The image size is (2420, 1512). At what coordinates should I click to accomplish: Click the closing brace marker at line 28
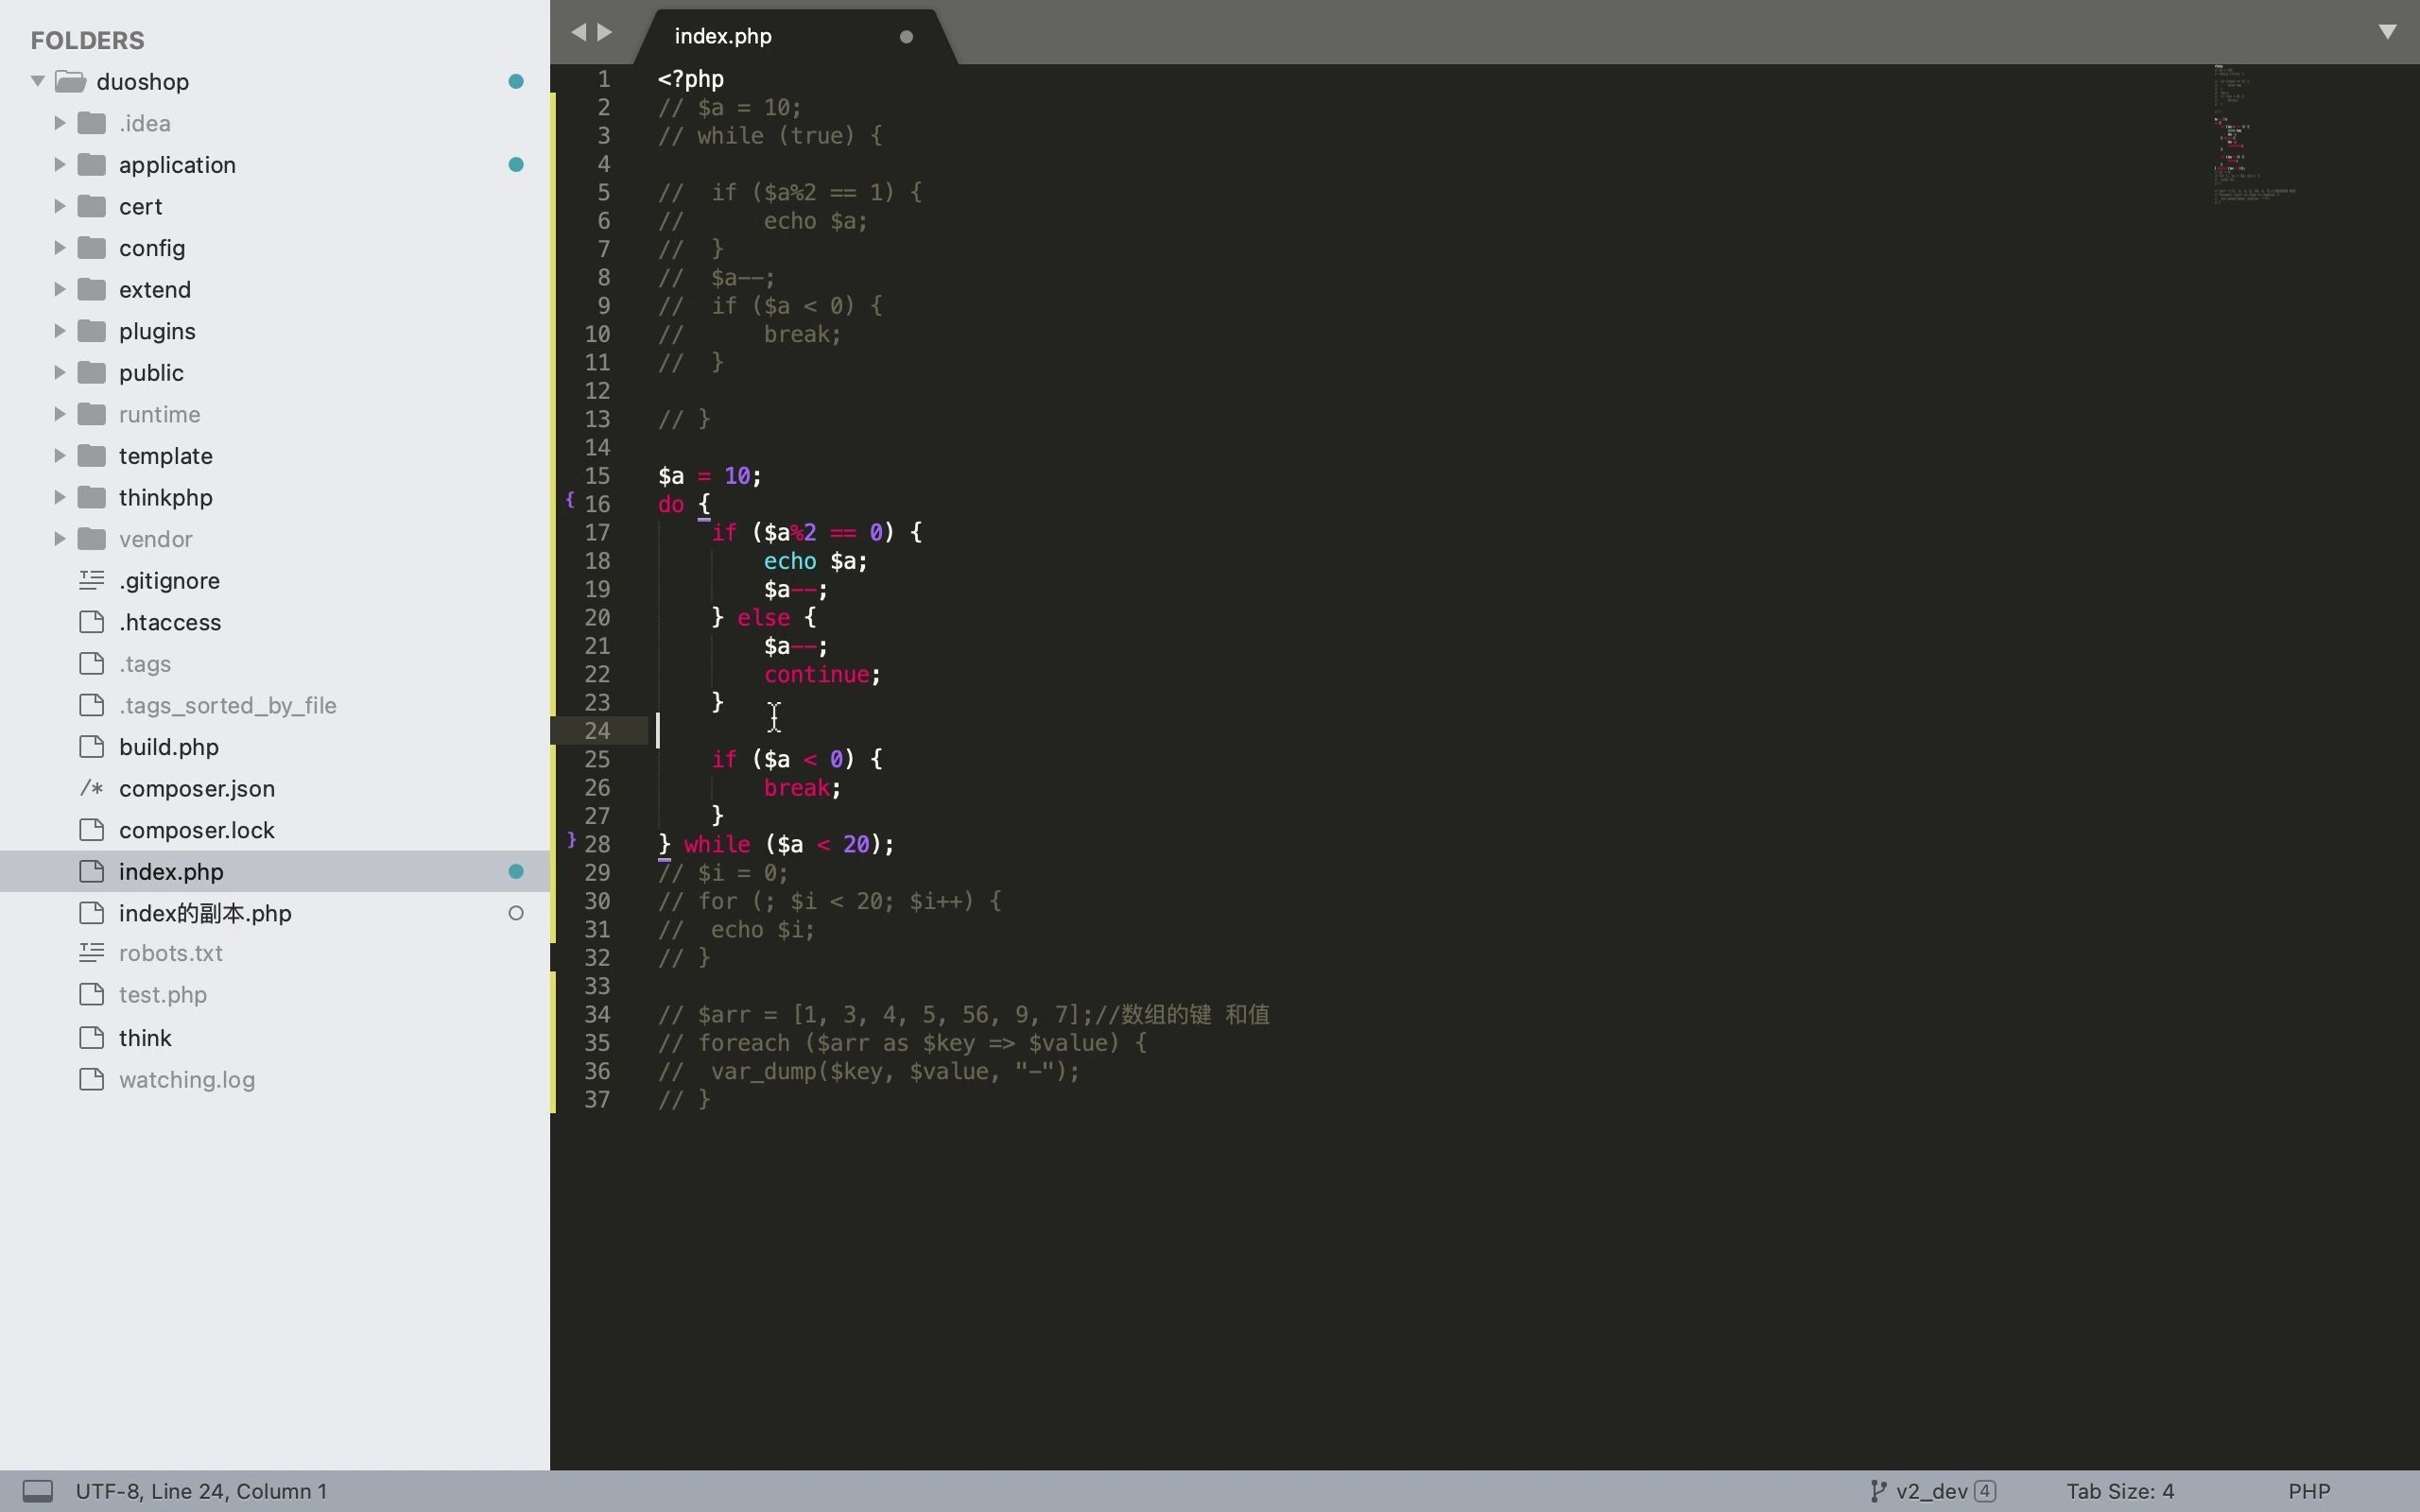coord(571,840)
